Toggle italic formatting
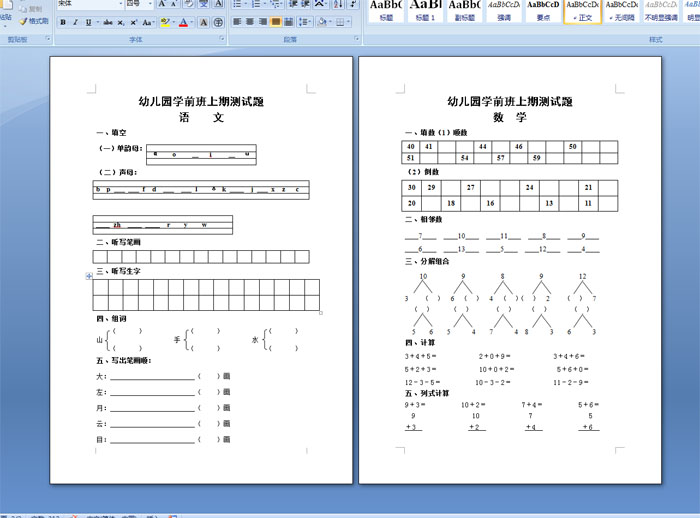The image size is (700, 518). pos(75,22)
